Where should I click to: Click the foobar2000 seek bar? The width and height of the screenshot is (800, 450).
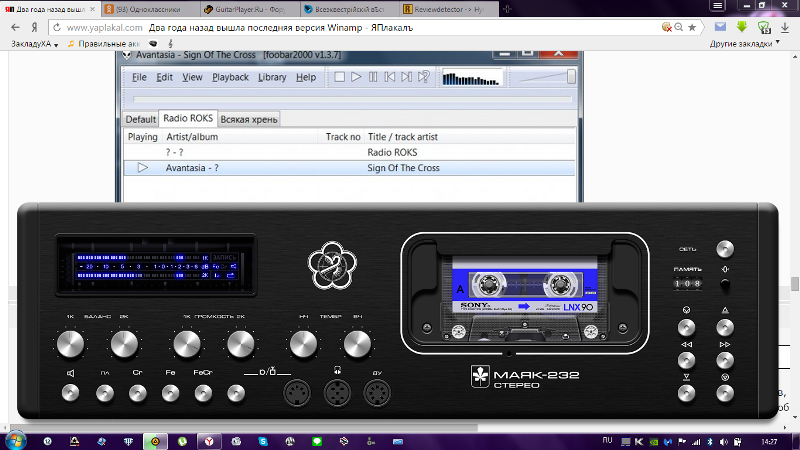pos(352,99)
